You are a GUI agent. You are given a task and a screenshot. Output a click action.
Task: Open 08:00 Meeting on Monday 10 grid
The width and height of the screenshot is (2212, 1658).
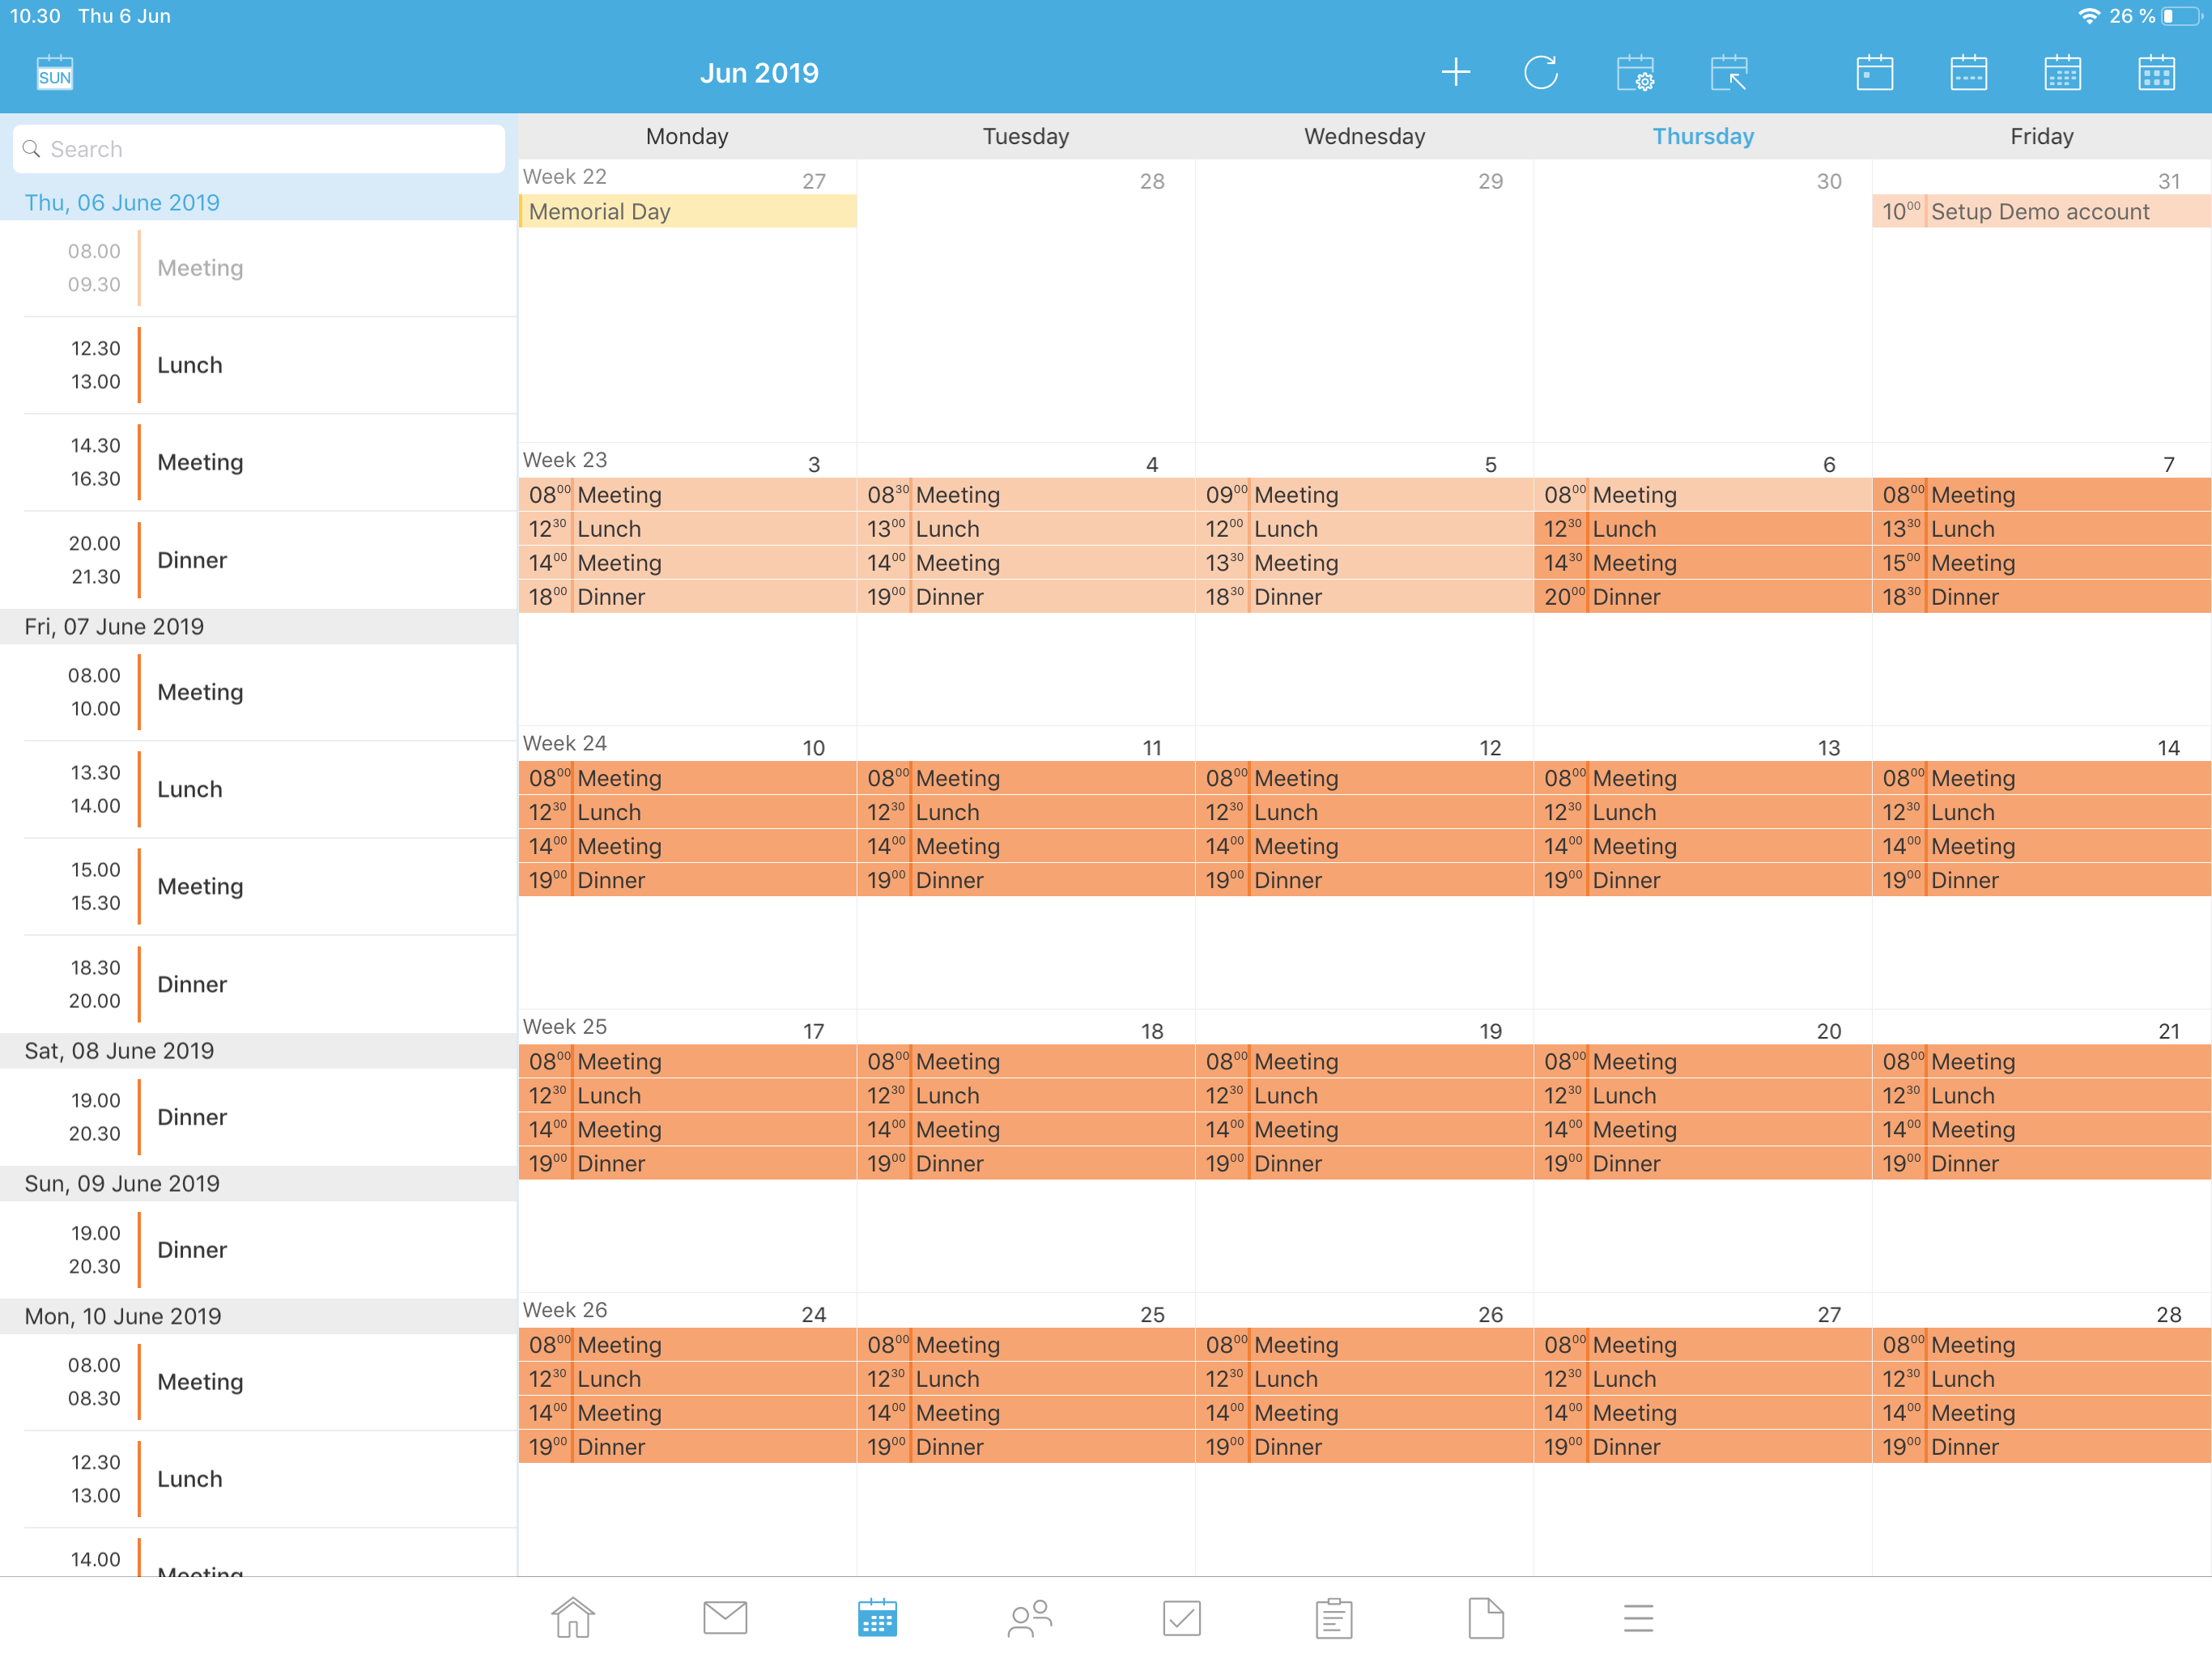click(688, 778)
